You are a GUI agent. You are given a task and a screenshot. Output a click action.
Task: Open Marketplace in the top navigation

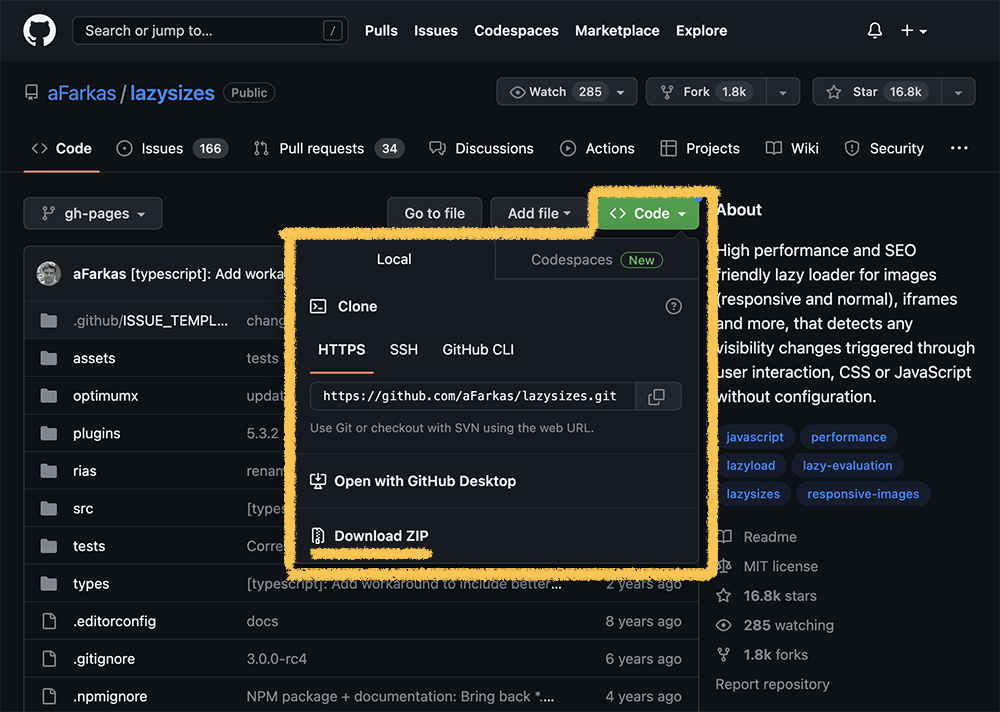coord(617,31)
